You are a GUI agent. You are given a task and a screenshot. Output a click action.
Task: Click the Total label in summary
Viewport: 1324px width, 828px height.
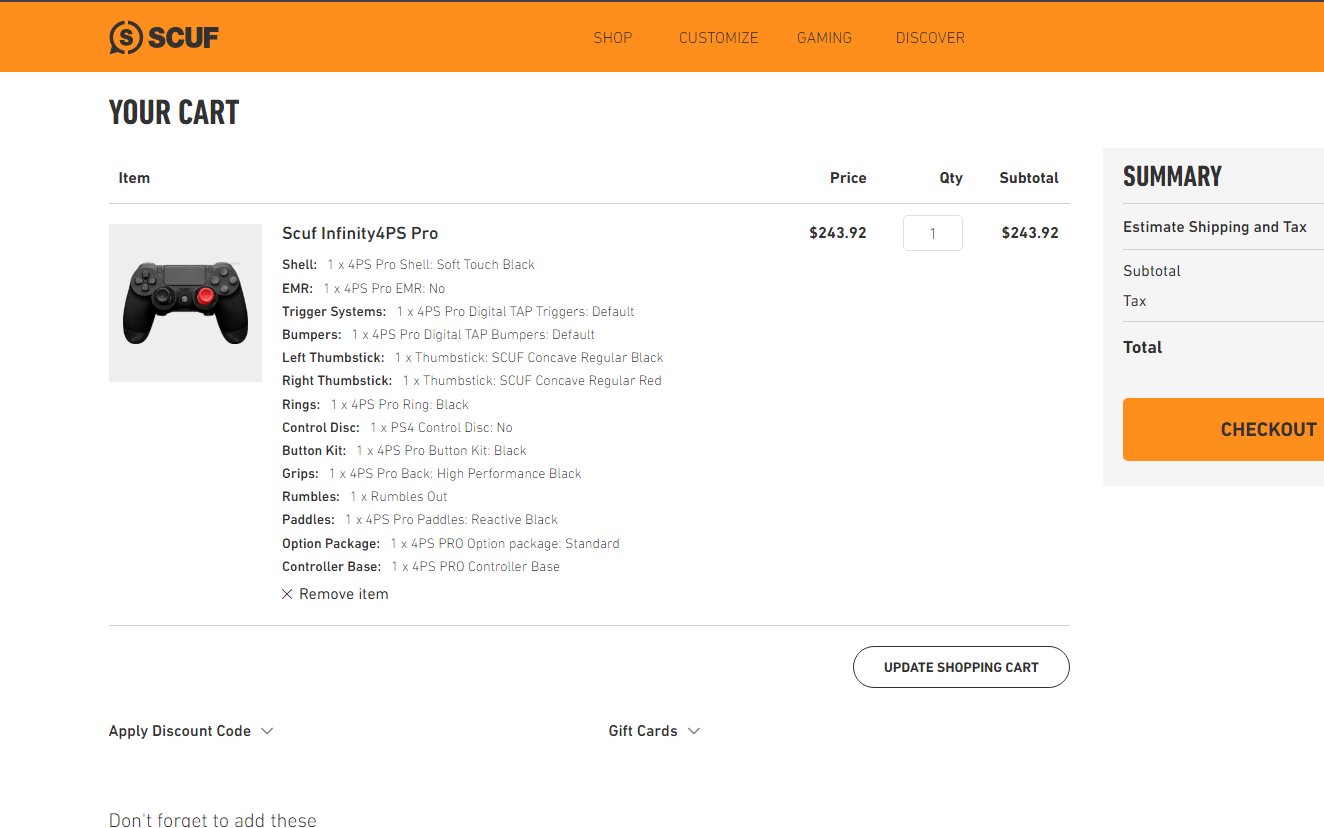(x=1143, y=348)
